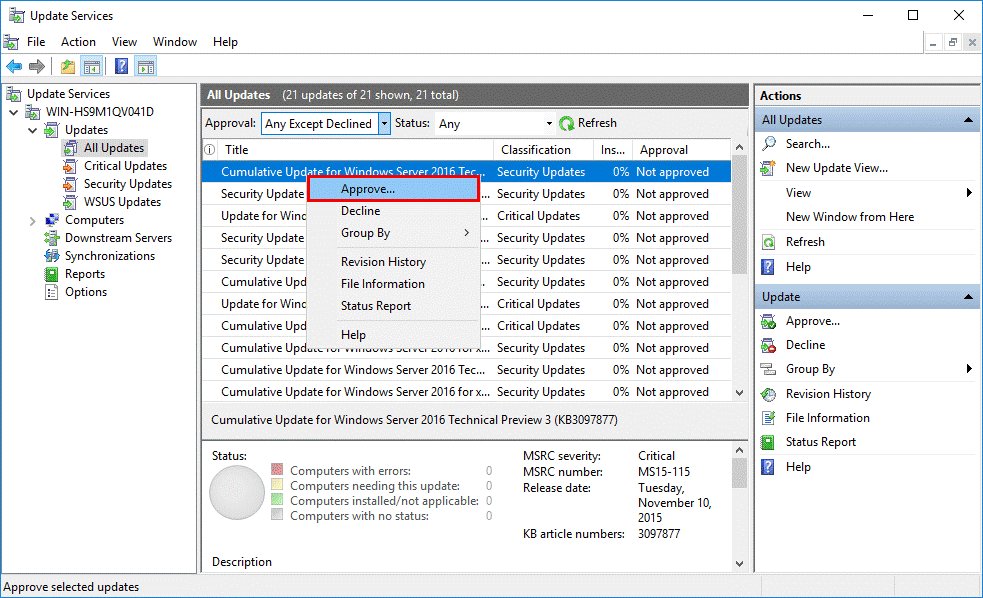Open Status Report in Actions pane
Screen dimensions: 983x598
pos(821,442)
